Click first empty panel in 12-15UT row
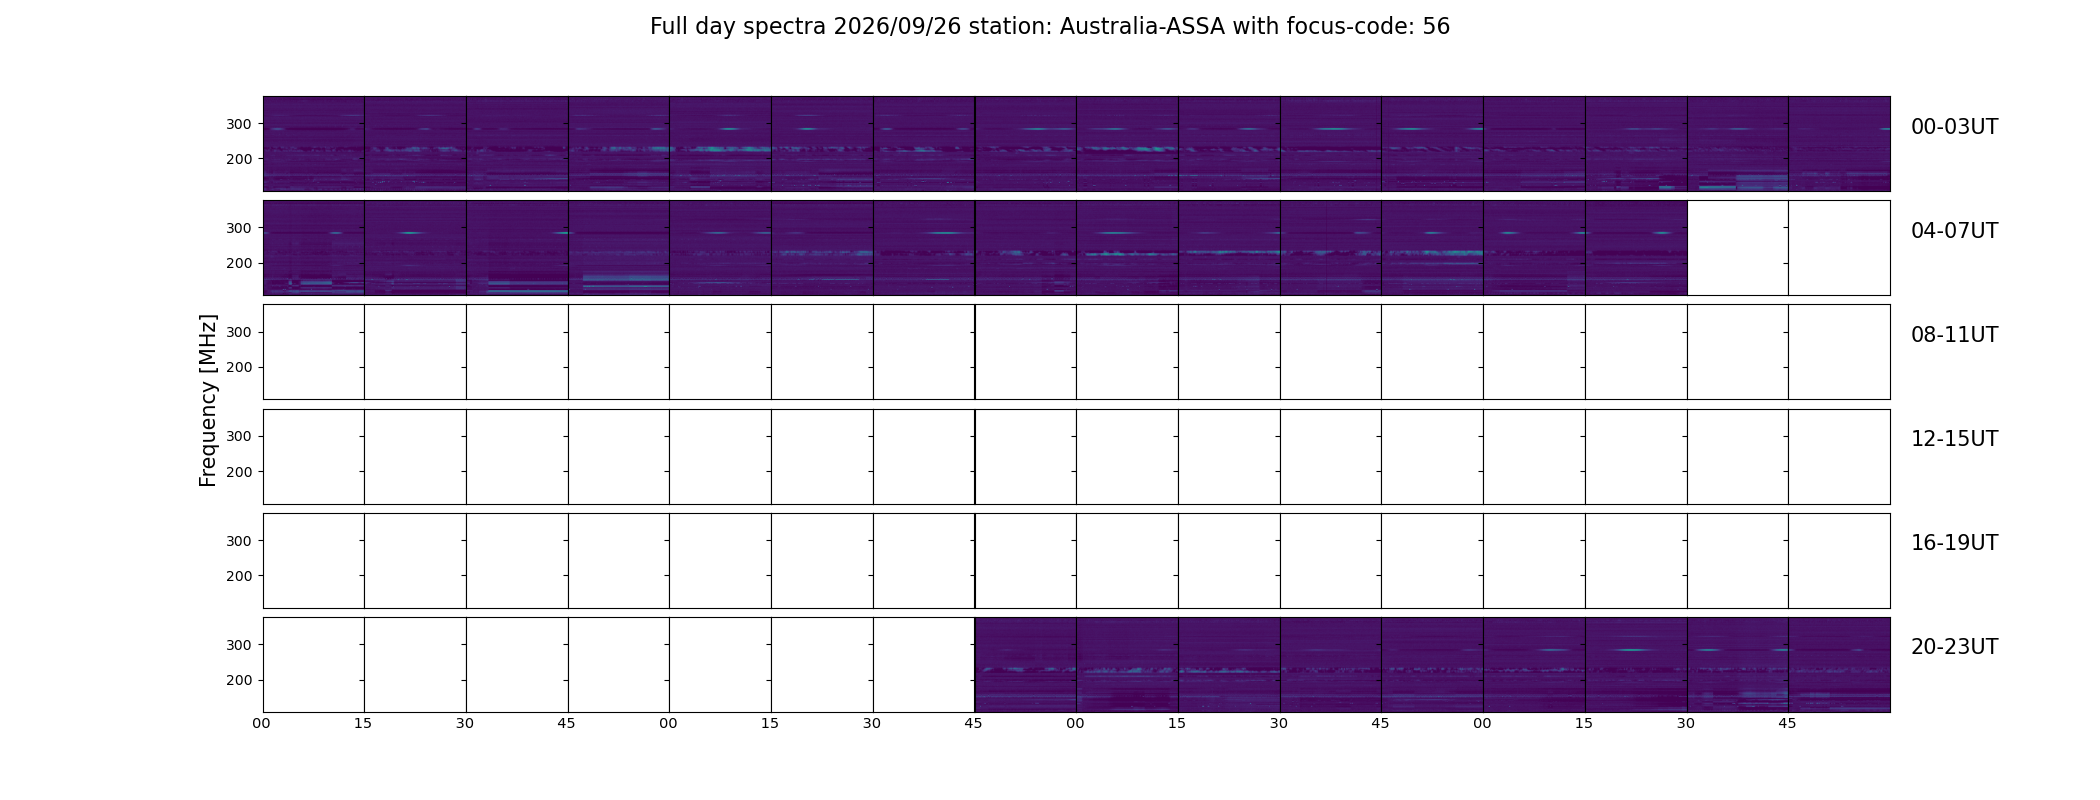 click(x=314, y=457)
